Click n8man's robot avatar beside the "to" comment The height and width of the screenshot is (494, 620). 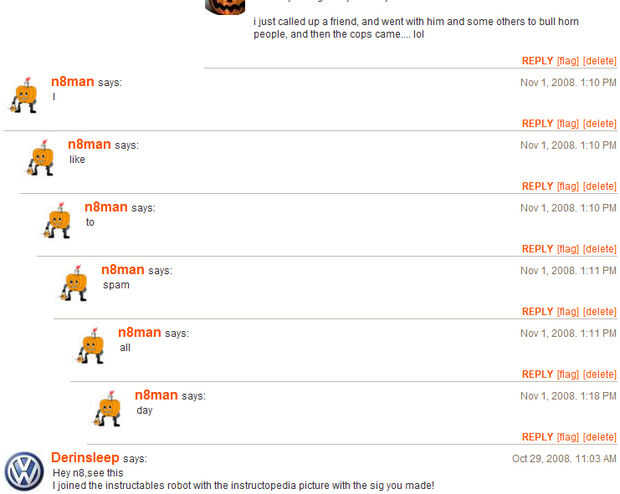(x=57, y=221)
